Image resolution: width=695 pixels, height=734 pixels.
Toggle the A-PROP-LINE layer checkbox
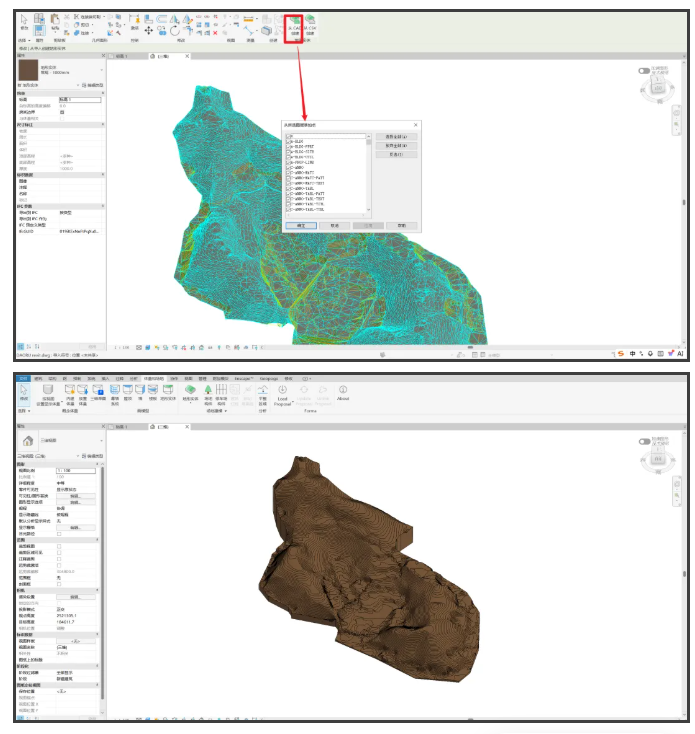tap(288, 162)
